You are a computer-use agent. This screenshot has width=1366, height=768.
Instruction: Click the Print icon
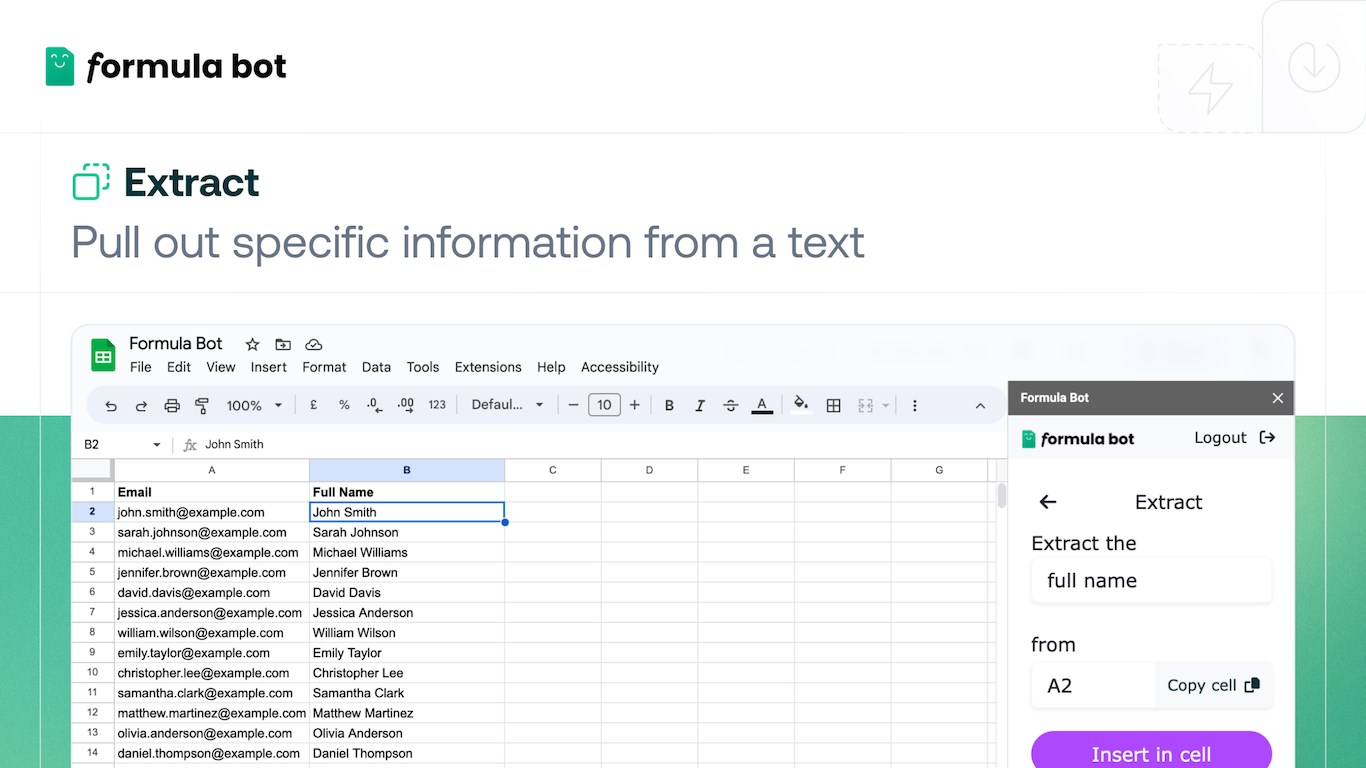(172, 406)
